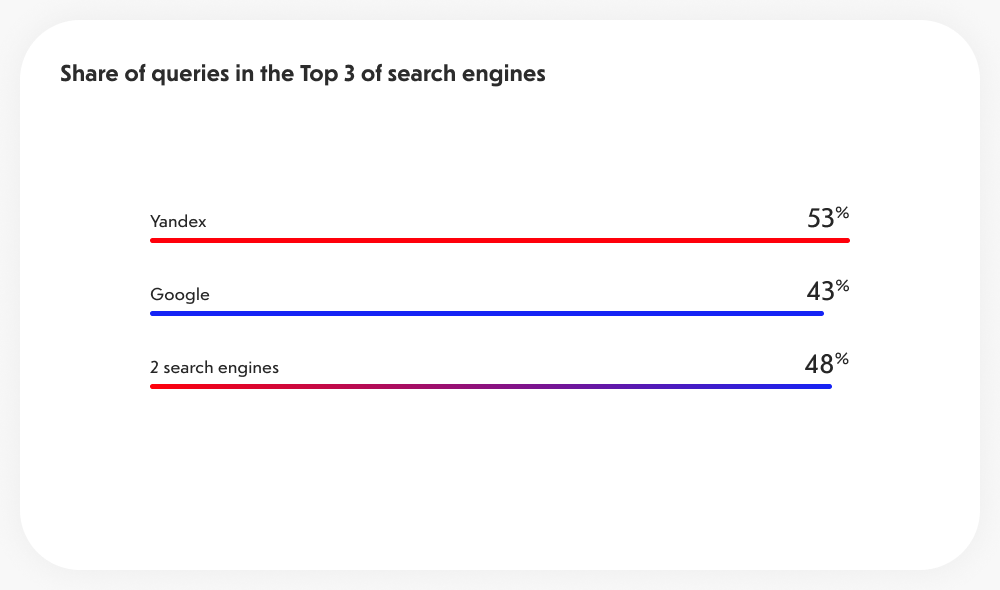Click the right end of the Yandex bar
The width and height of the screenshot is (1000, 590).
pyautogui.click(x=843, y=240)
